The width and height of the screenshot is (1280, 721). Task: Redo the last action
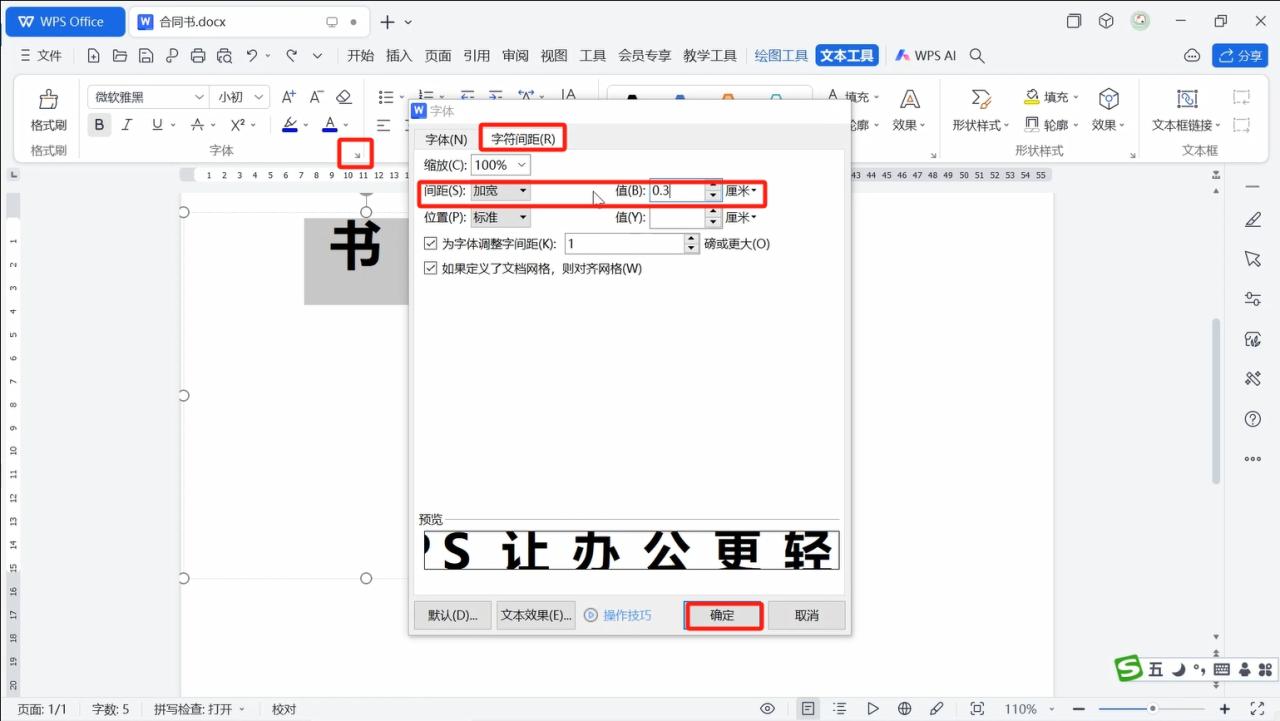click(291, 56)
